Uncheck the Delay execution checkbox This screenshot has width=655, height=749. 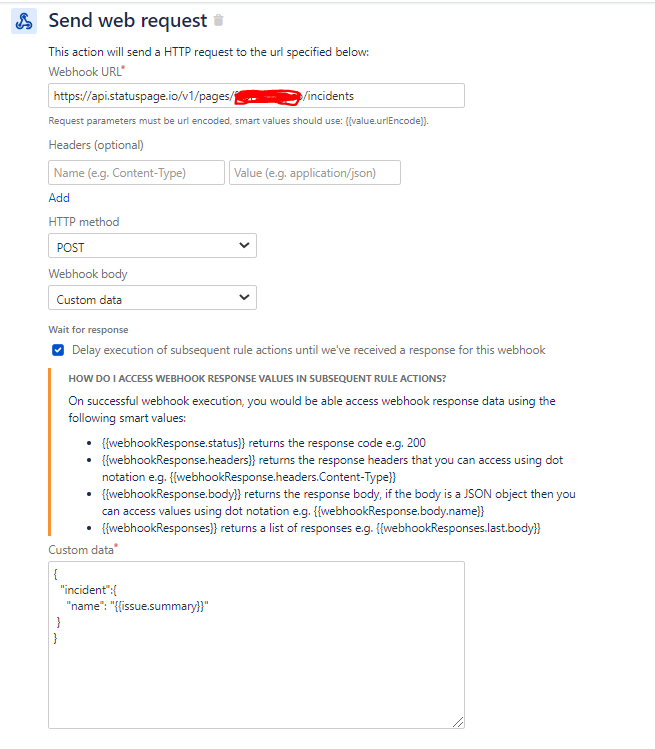click(x=58, y=350)
